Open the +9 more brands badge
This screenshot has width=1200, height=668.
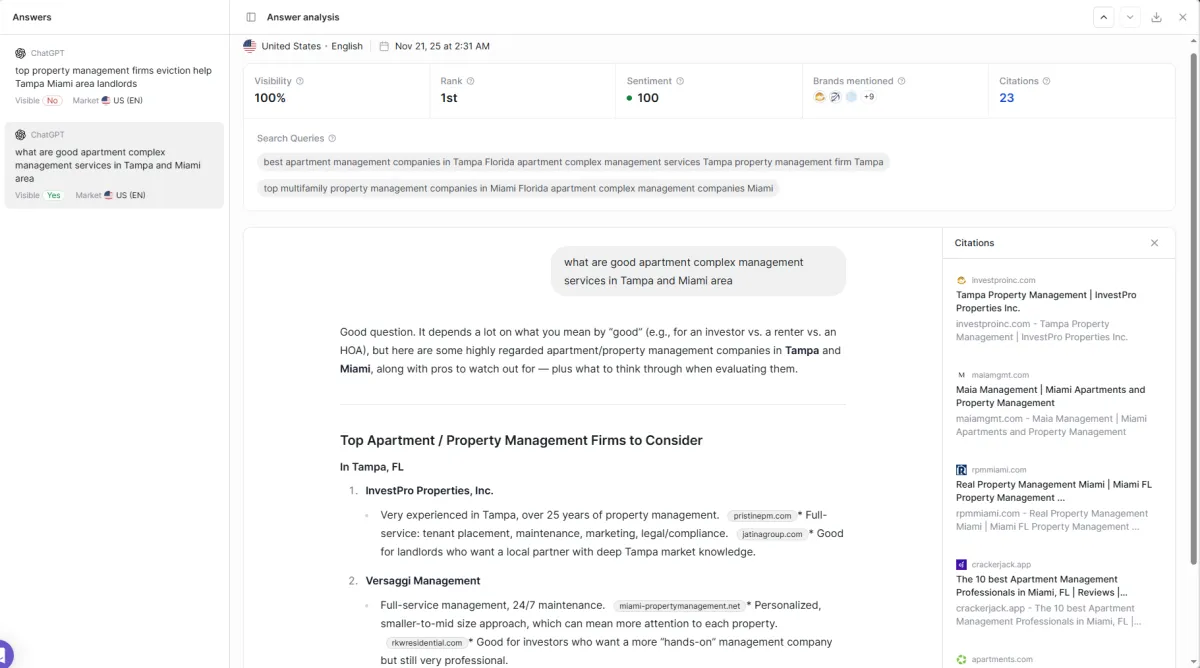(x=869, y=97)
